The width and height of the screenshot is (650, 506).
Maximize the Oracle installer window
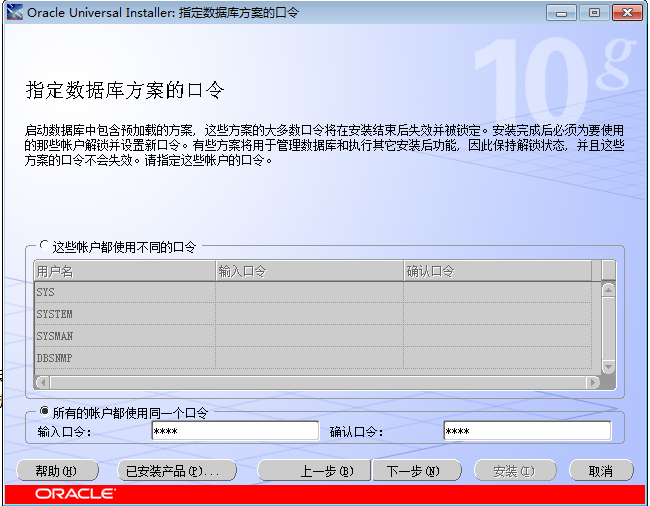[594, 13]
